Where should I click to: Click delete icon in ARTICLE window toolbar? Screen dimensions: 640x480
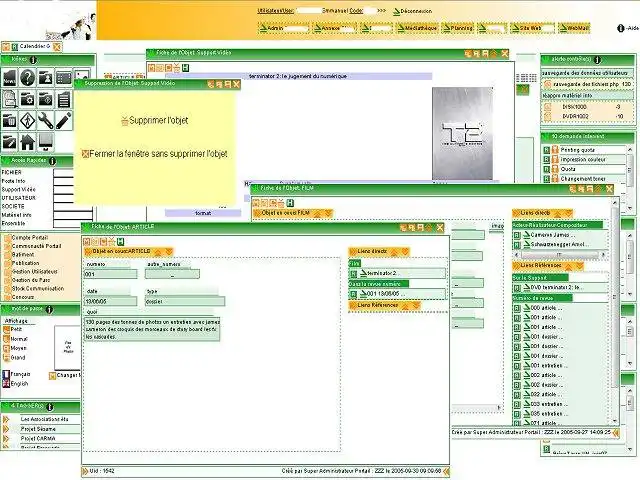tap(111, 242)
